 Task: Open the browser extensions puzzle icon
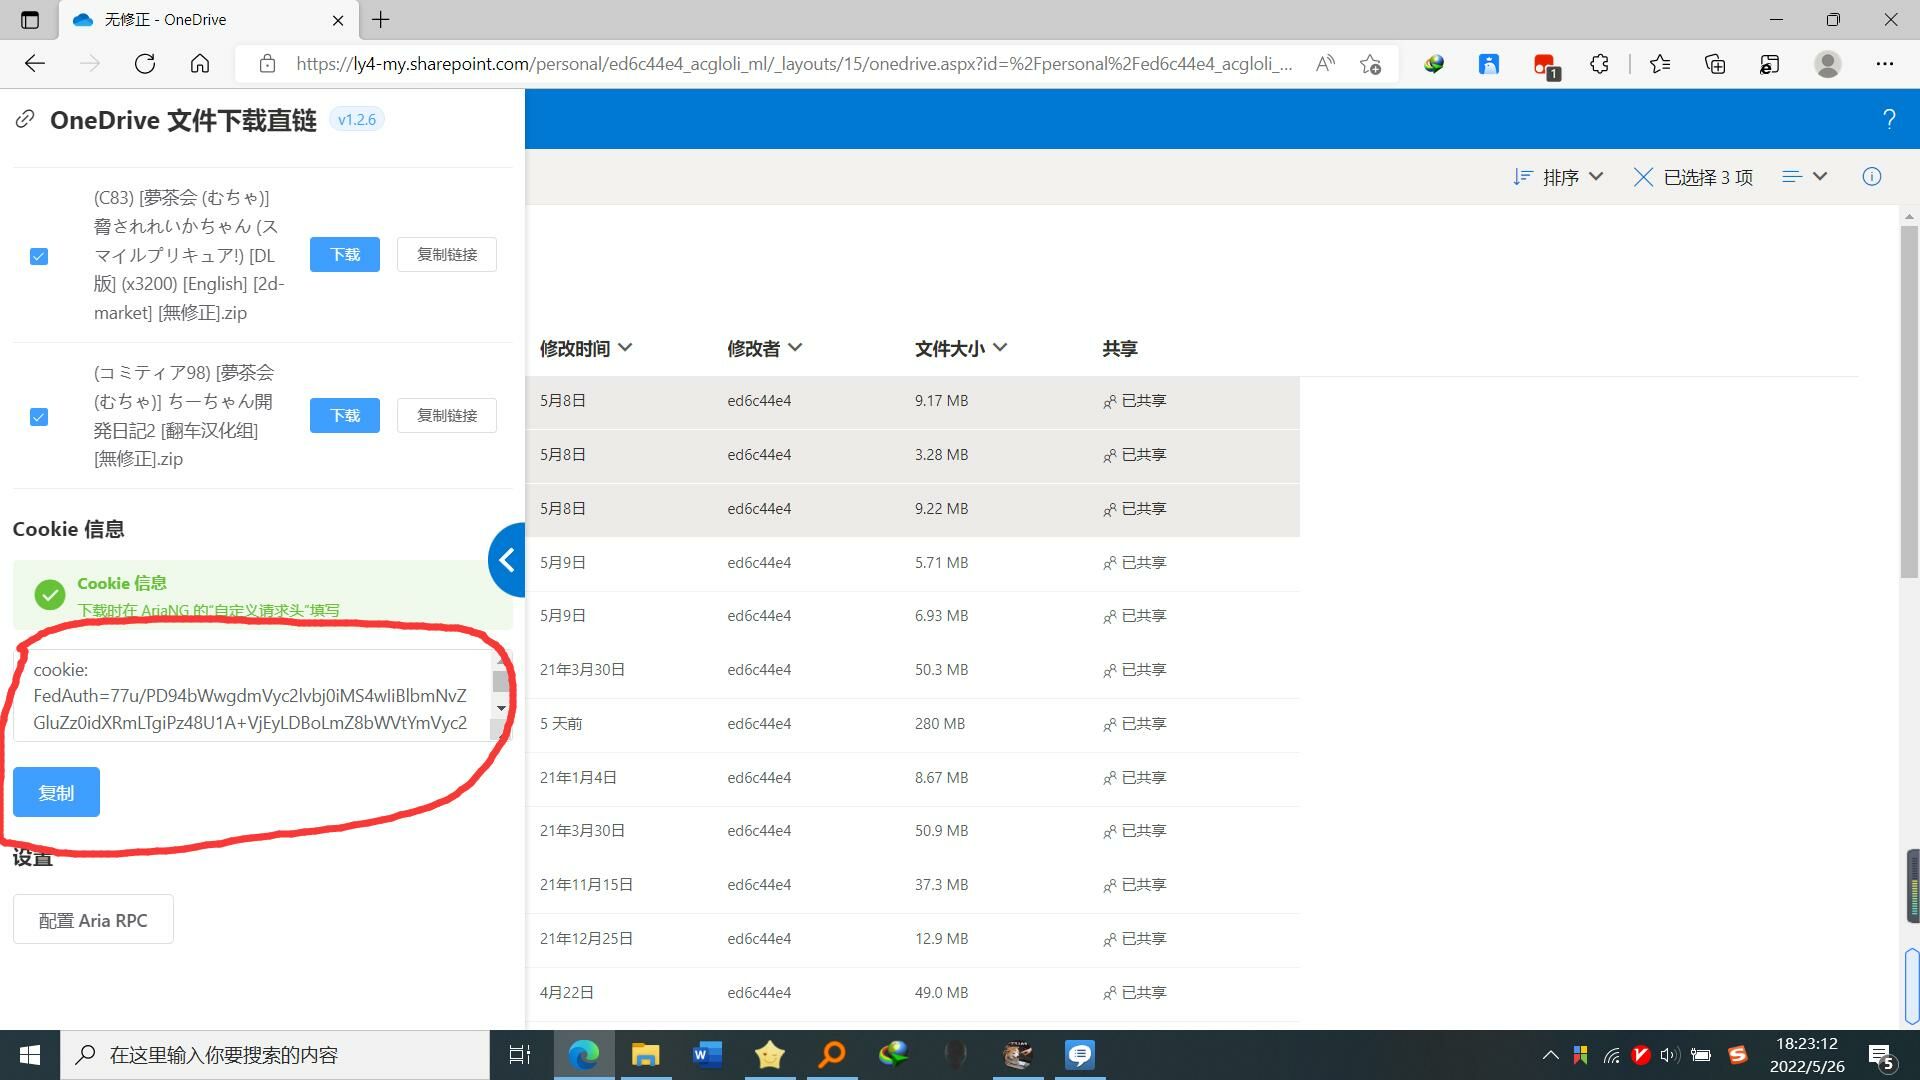click(x=1599, y=64)
